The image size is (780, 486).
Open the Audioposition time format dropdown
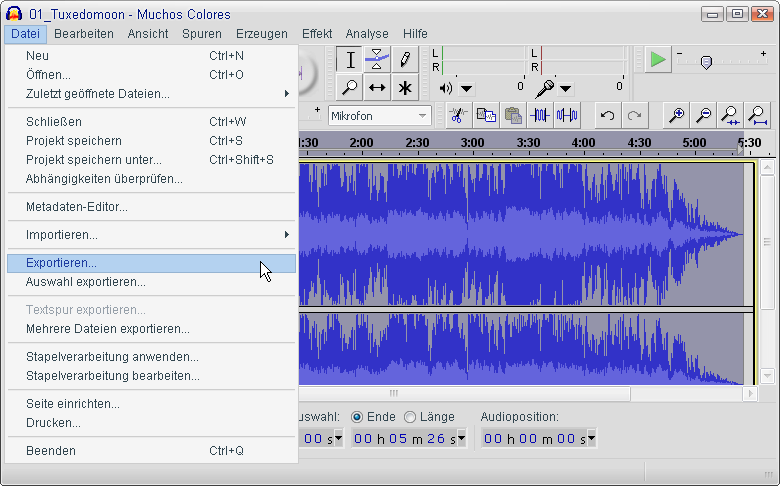(x=591, y=438)
